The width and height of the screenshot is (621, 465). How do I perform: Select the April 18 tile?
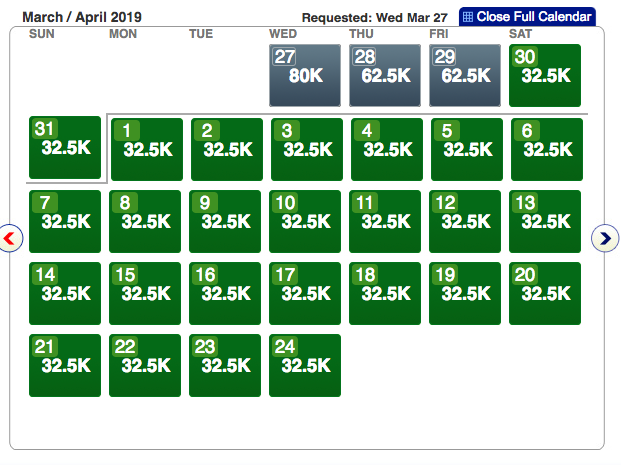pyautogui.click(x=385, y=293)
